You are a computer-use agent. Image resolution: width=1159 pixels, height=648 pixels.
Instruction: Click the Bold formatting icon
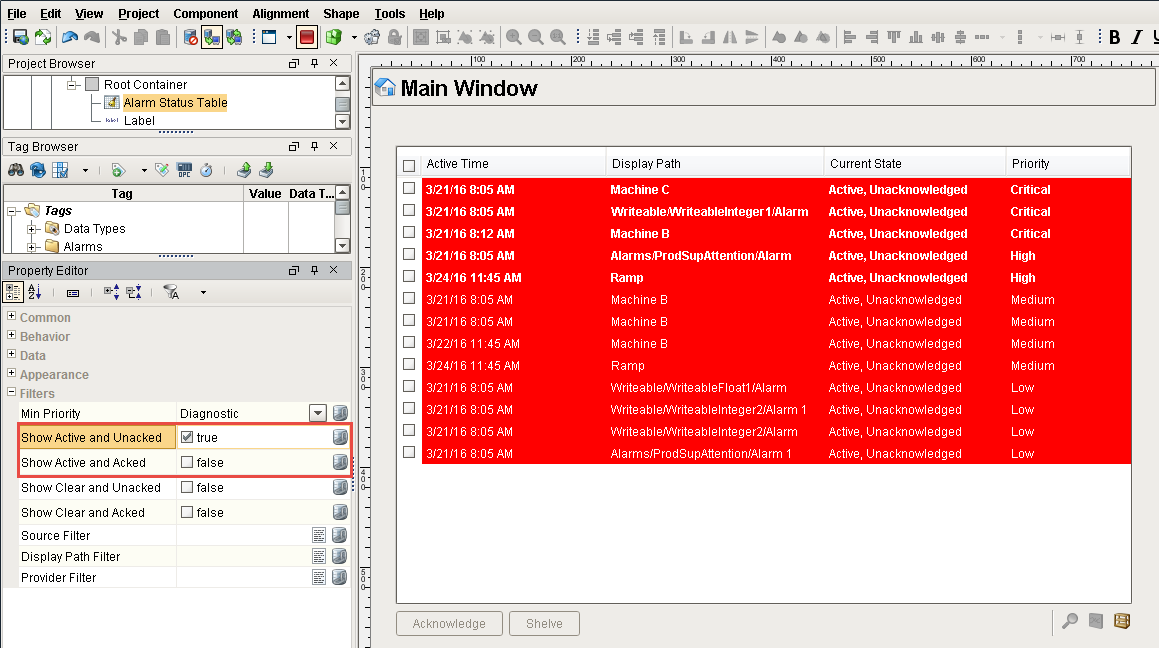pos(1115,37)
